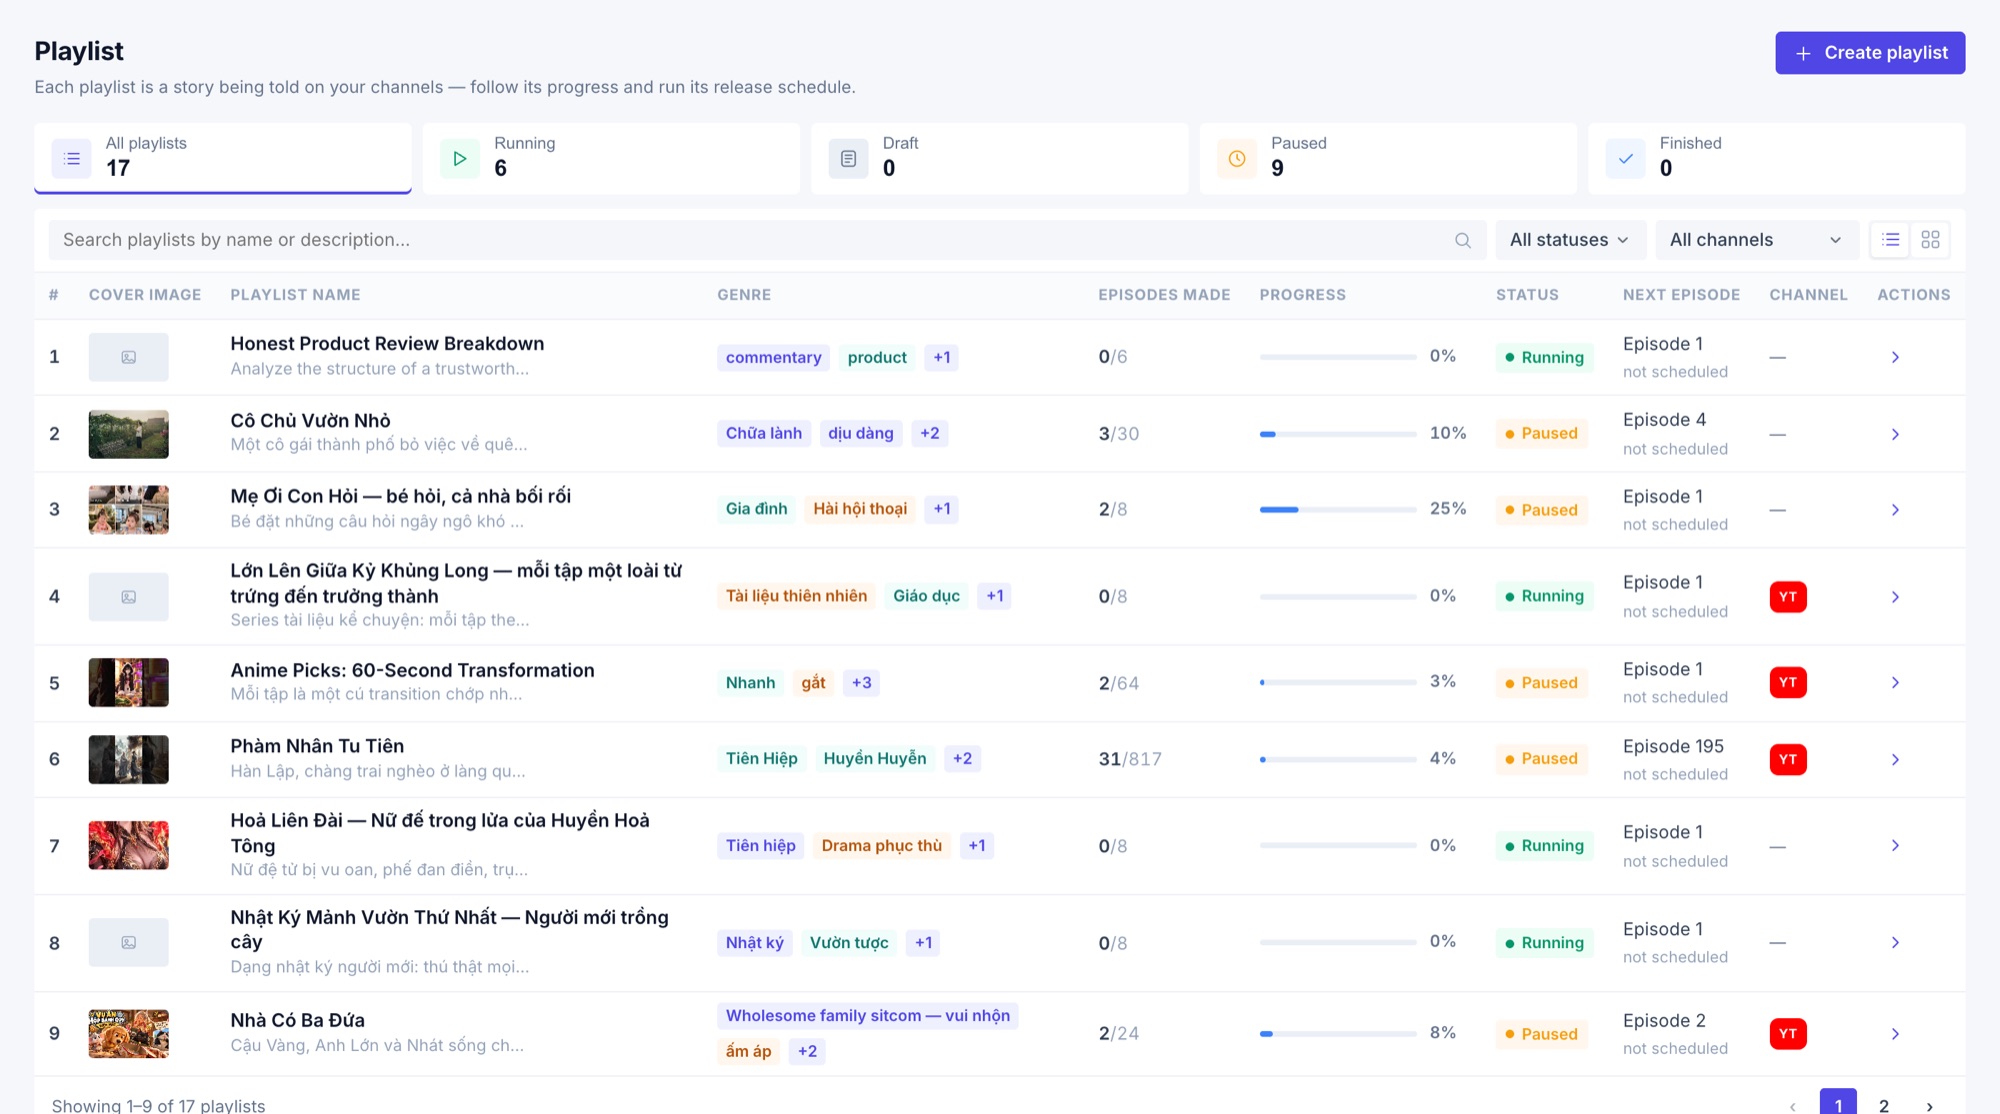Screen dimensions: 2000x1114
Task: Open Lớn Lên Giữa Kỷ Khủng Long arrow
Action: pyautogui.click(x=1895, y=597)
